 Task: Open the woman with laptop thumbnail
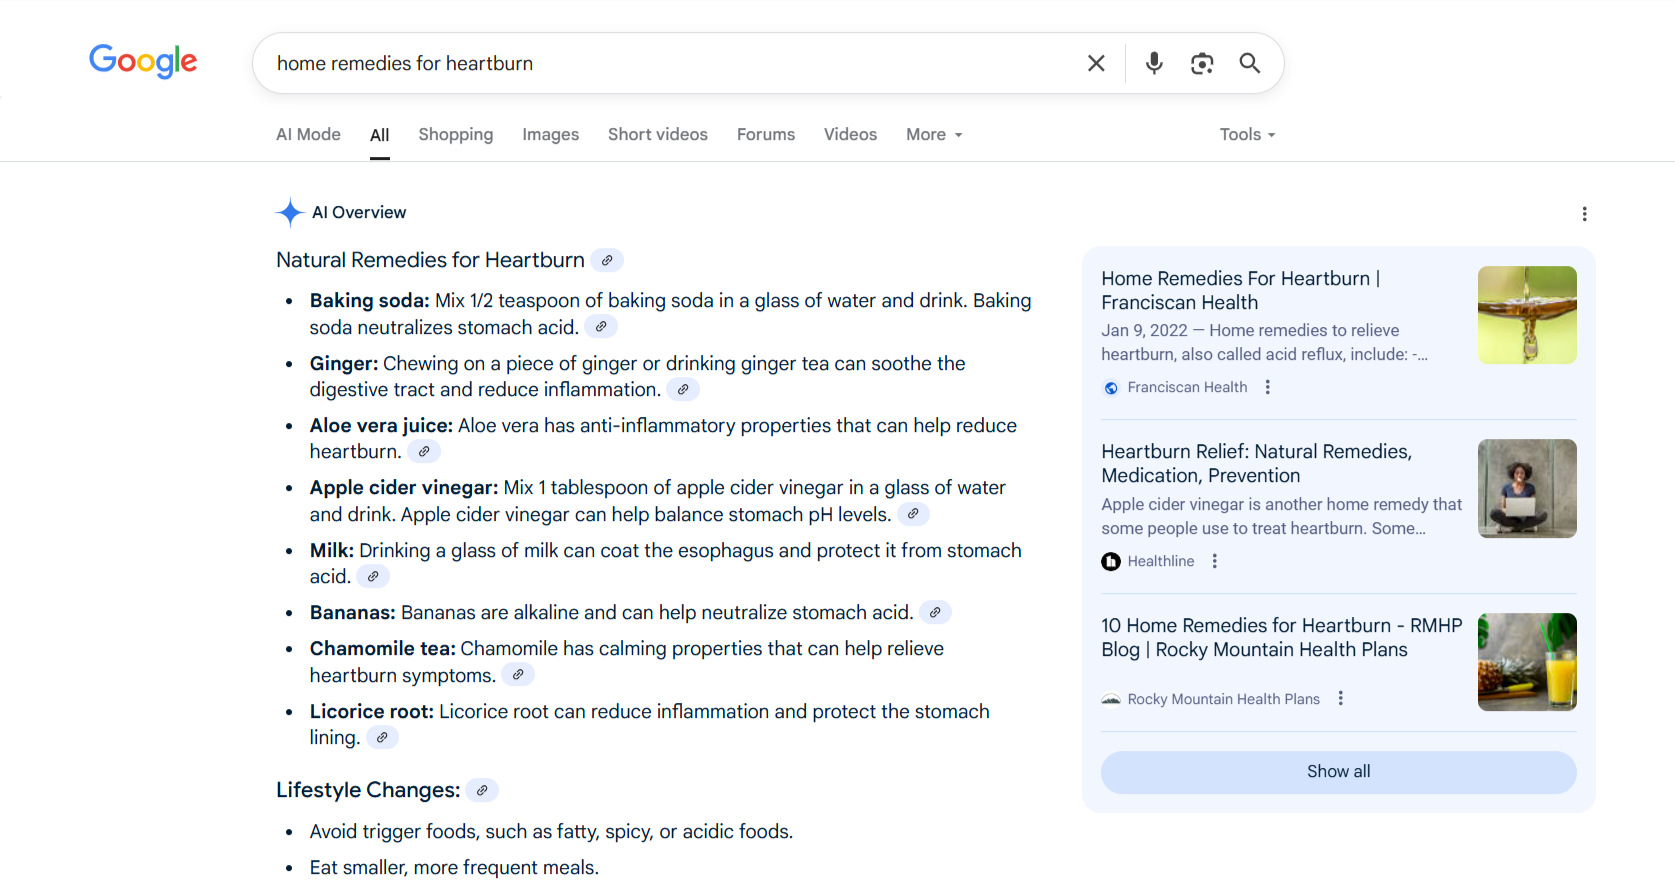point(1527,489)
